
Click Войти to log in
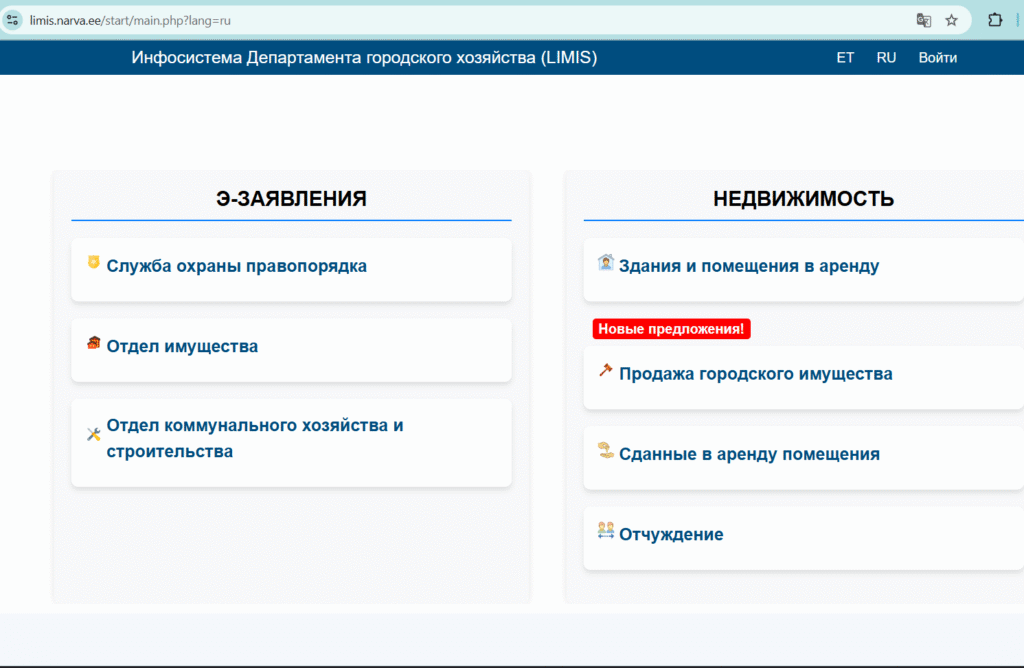937,58
